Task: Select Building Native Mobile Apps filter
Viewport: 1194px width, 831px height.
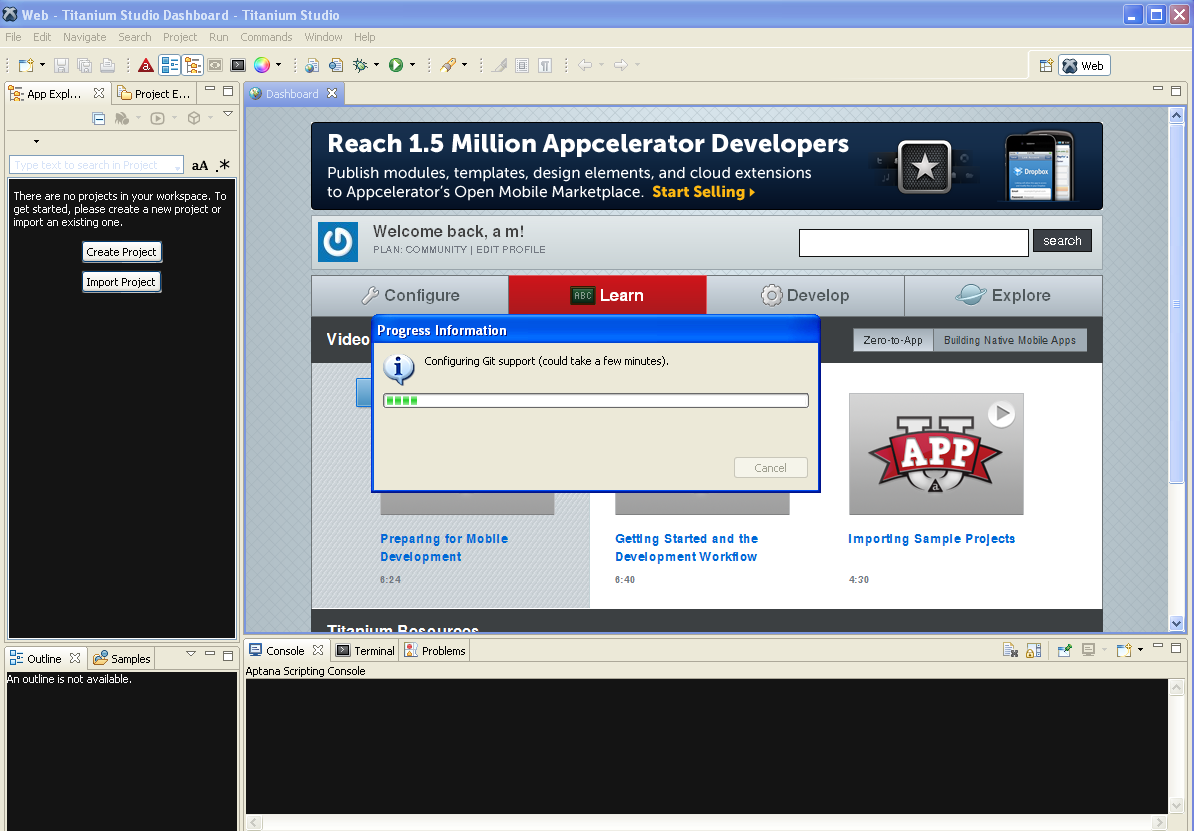Action: pos(1010,340)
